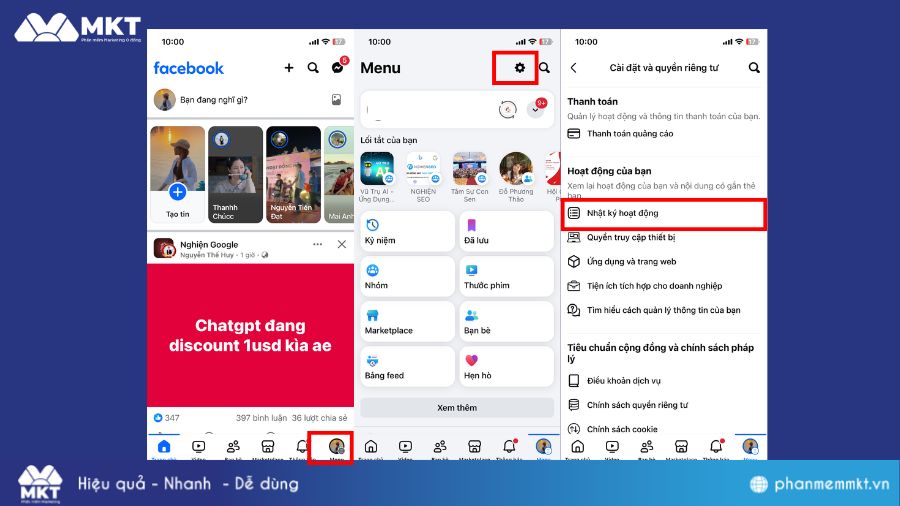This screenshot has width=900, height=506.
Task: Open 'Tiện ích tích hợp cho doanh nghiệp'
Action: click(x=664, y=286)
